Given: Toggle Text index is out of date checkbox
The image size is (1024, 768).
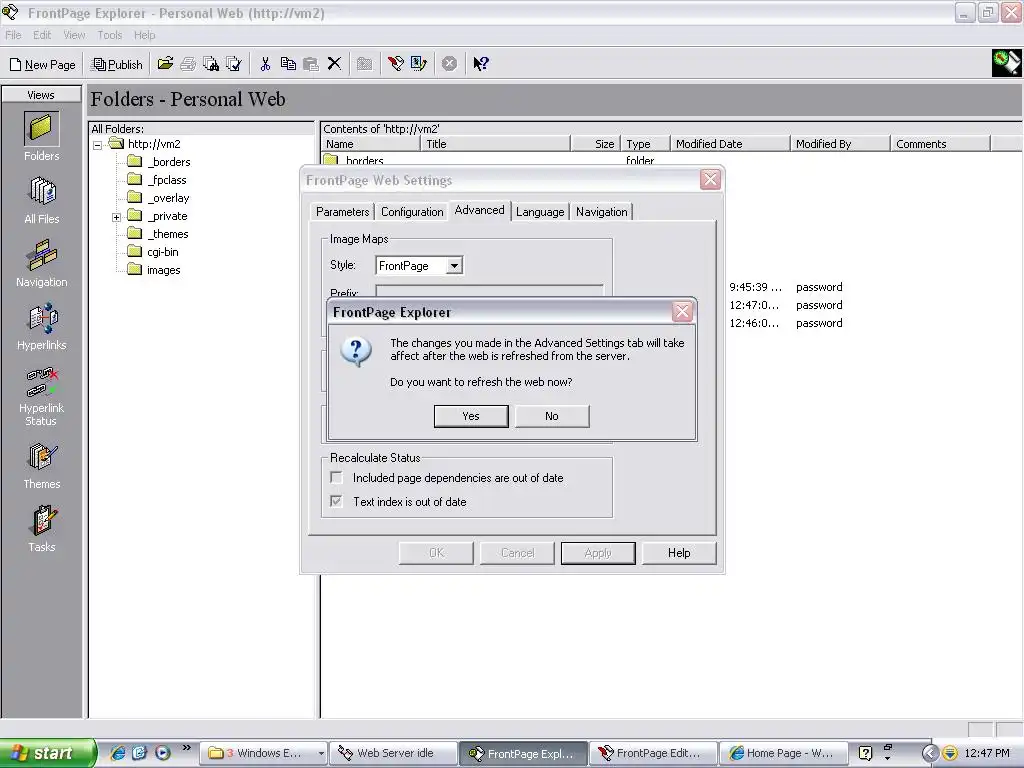Looking at the screenshot, I should coord(336,501).
